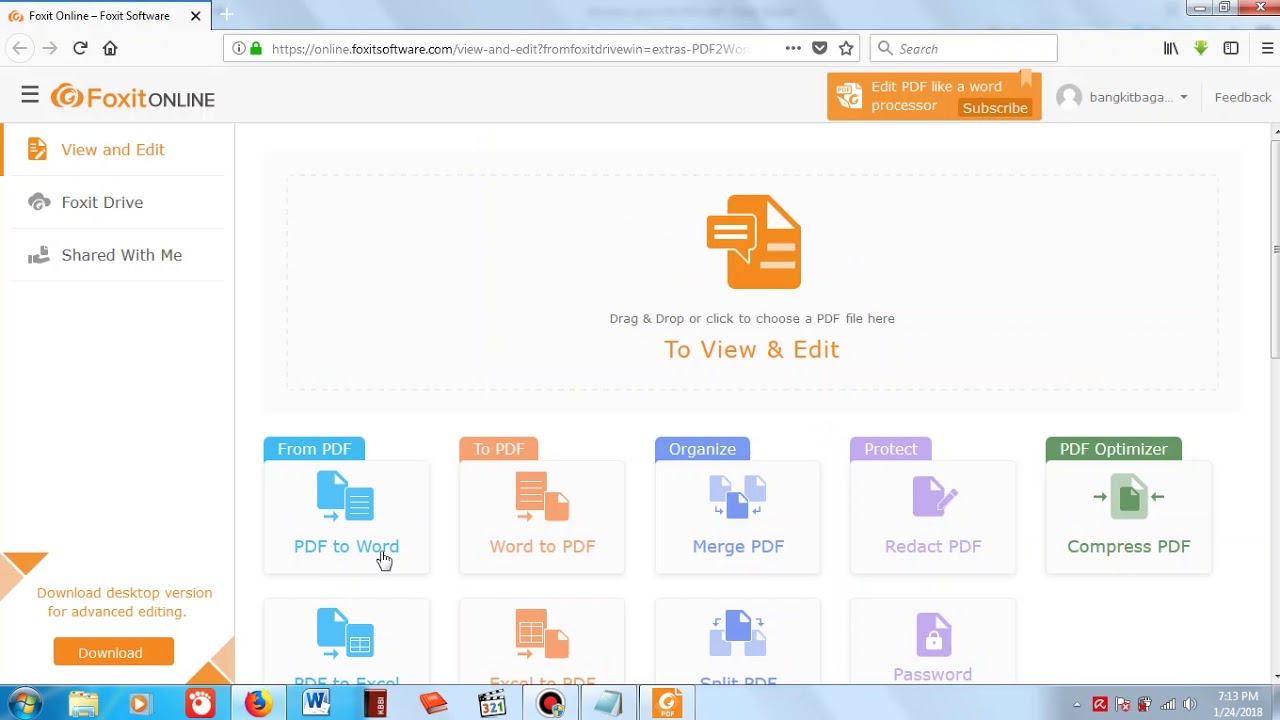The image size is (1280, 720).
Task: Open Shared With Me sidebar item
Action: [x=121, y=255]
